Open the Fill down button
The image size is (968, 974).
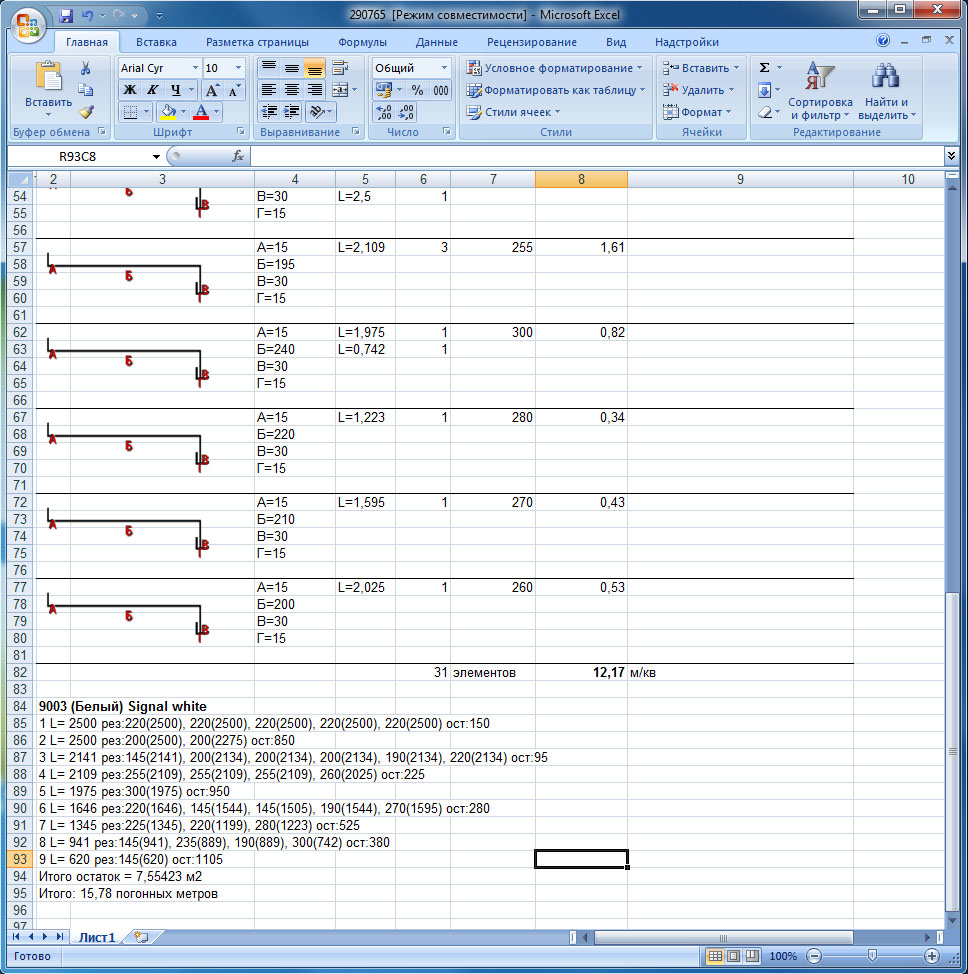click(765, 90)
